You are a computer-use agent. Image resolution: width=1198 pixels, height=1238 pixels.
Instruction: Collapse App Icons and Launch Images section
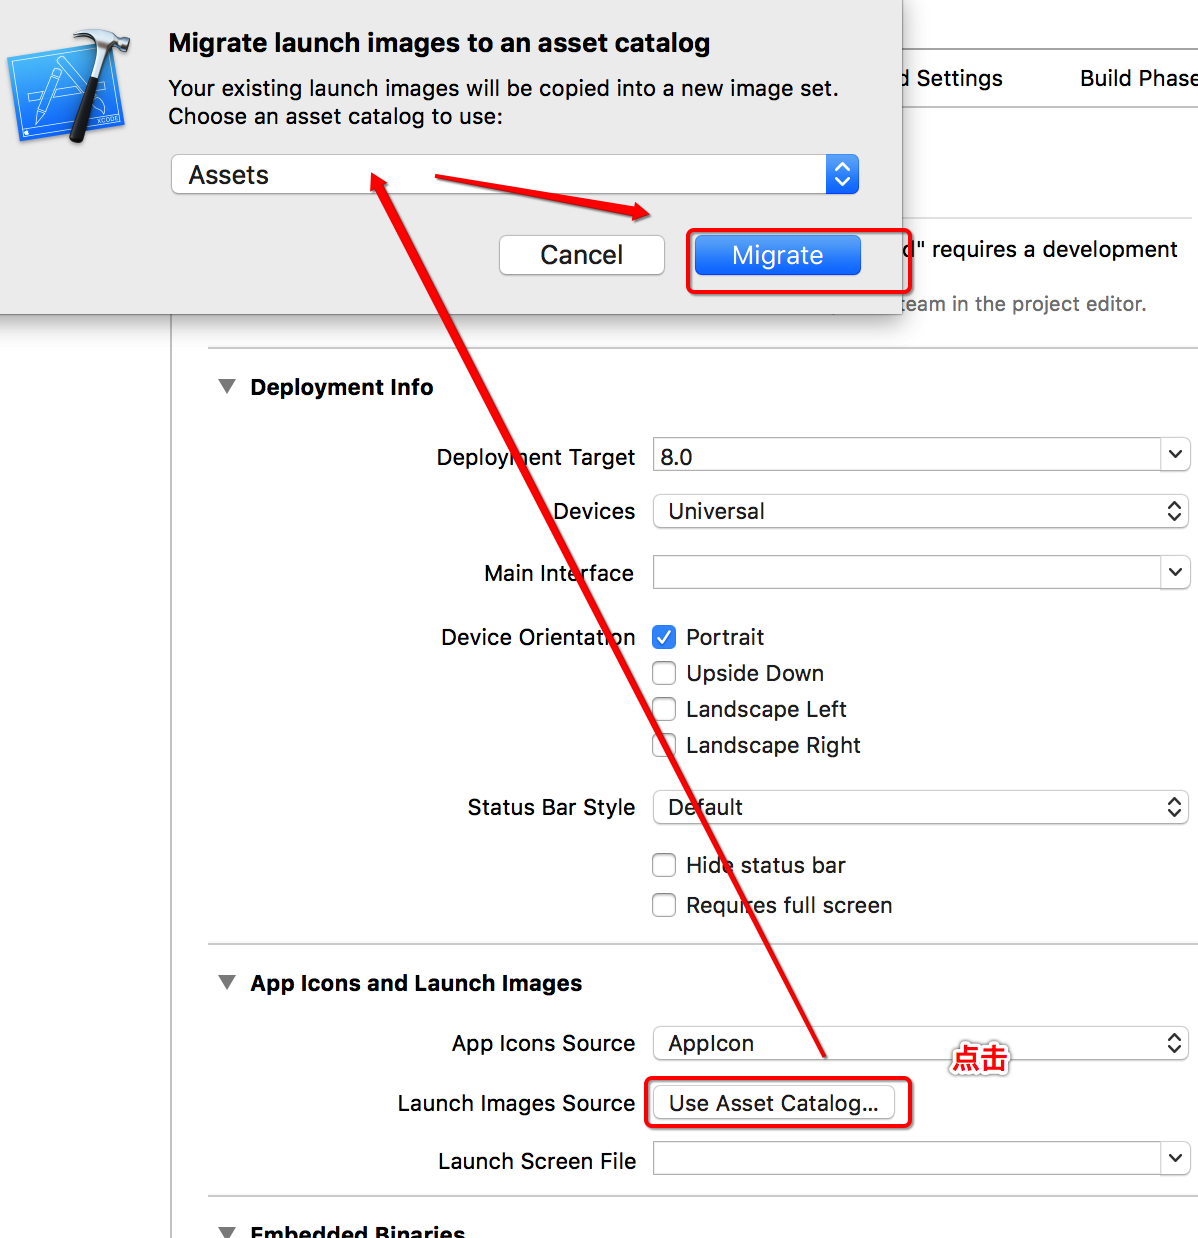tap(227, 983)
